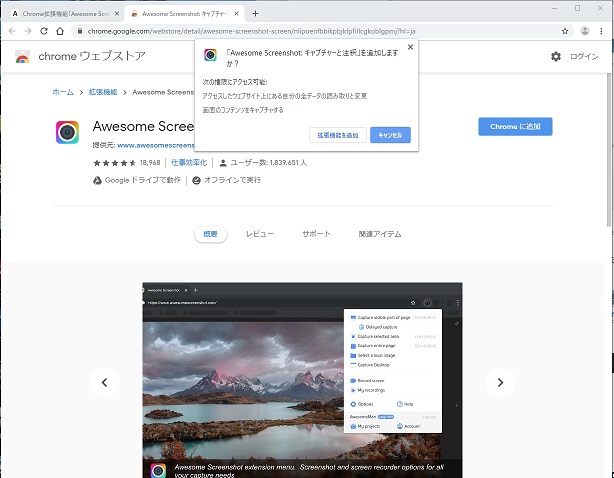The width and height of the screenshot is (614, 478).
Task: Reload the page with refresh icon
Action: point(44,31)
